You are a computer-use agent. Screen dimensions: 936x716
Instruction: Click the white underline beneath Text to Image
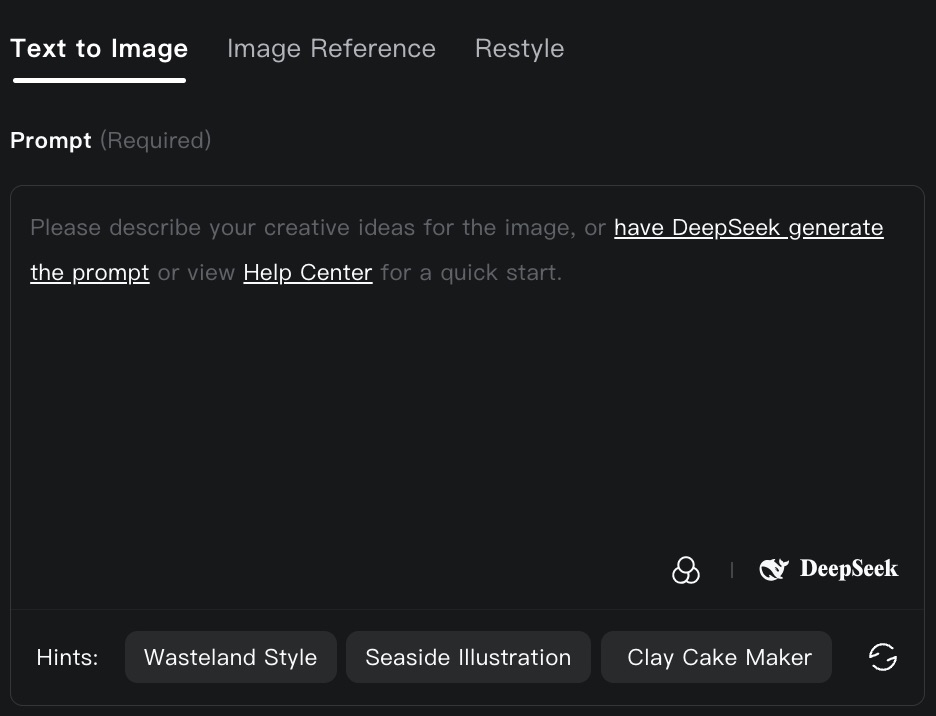(x=99, y=80)
